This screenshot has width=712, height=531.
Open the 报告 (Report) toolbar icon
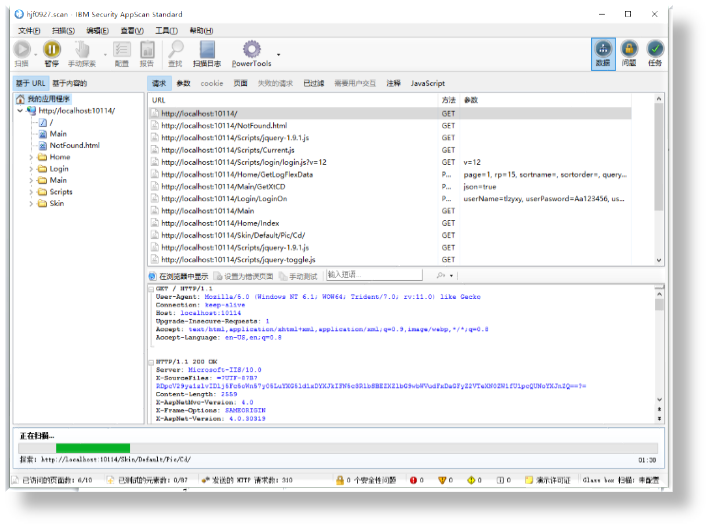(x=147, y=49)
